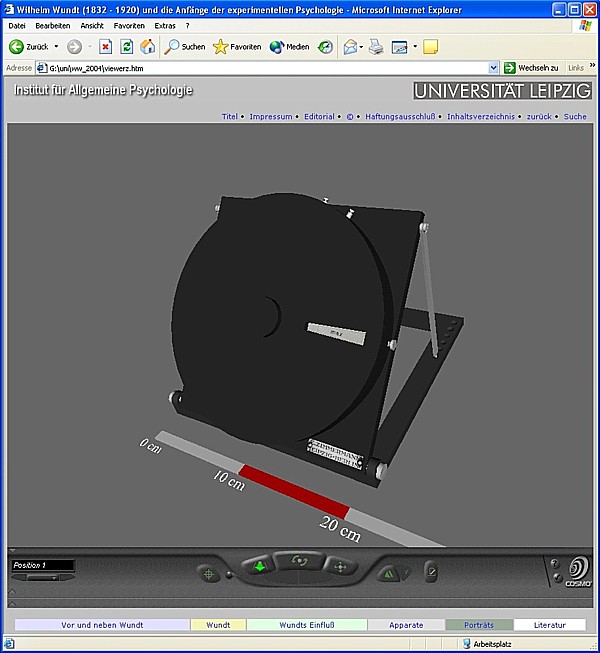Refresh the page with green arrows icon
Viewport: 600px width, 653px height.
tap(127, 47)
